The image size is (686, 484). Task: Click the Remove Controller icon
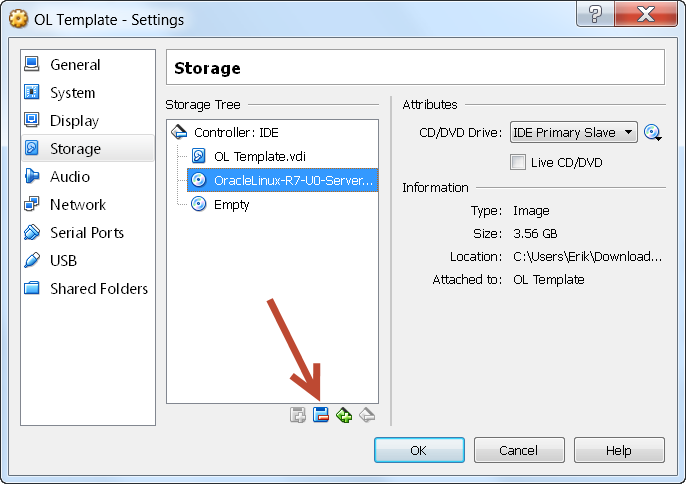[x=367, y=414]
